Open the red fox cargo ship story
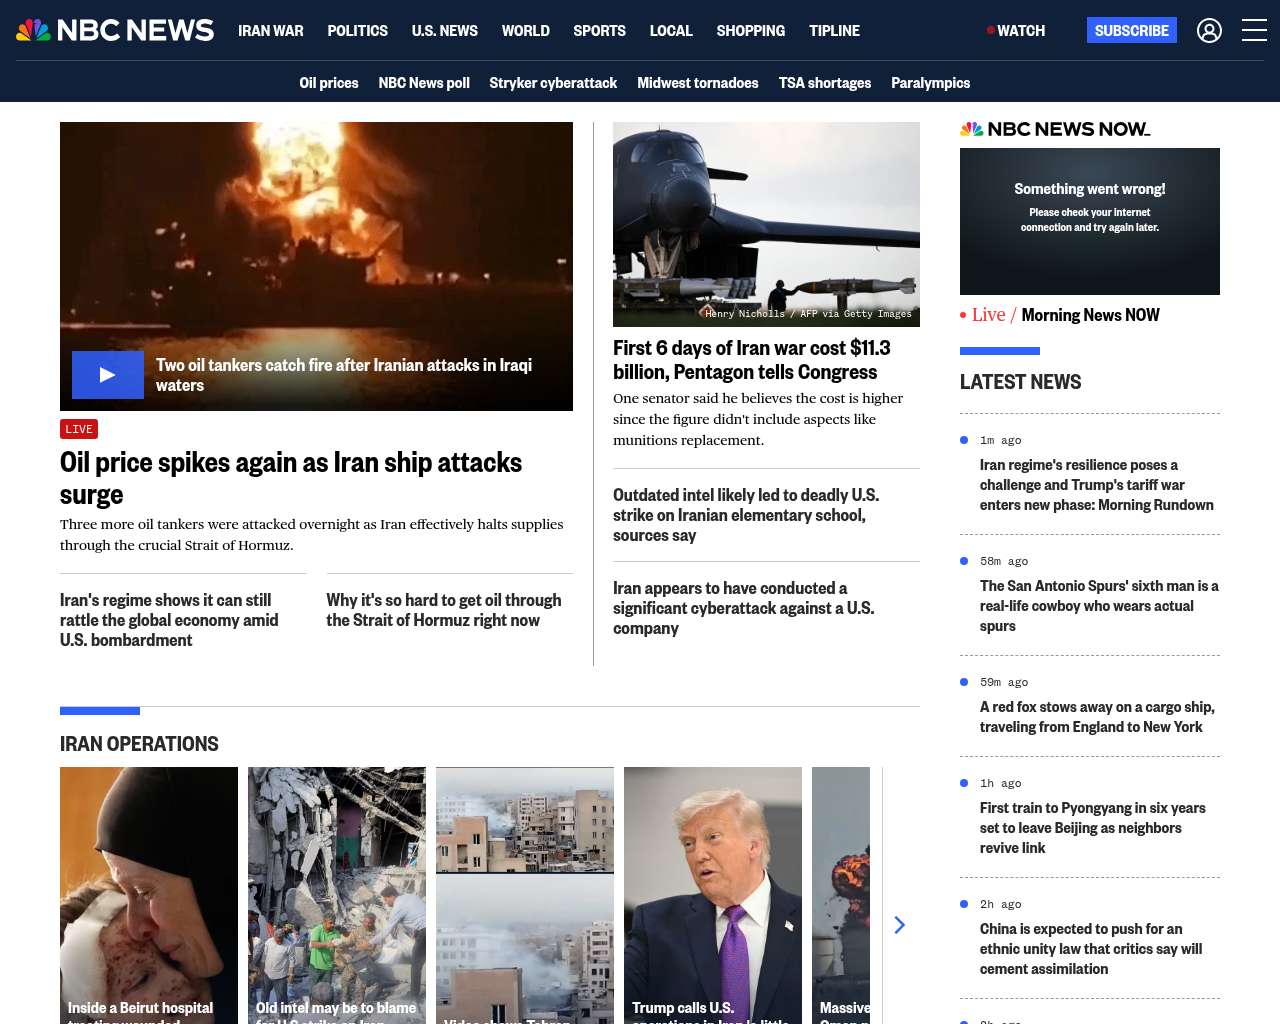This screenshot has width=1280, height=1024. pos(1097,717)
